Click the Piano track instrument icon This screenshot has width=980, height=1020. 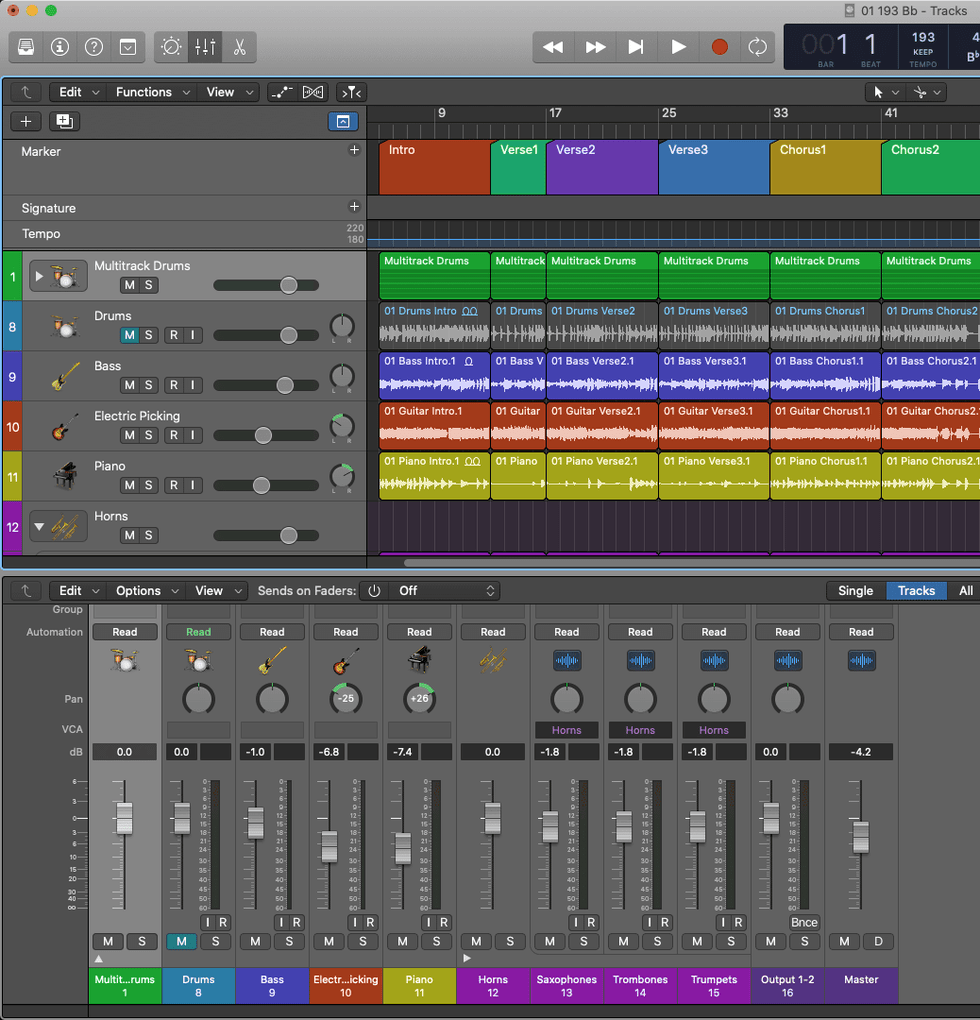(64, 475)
